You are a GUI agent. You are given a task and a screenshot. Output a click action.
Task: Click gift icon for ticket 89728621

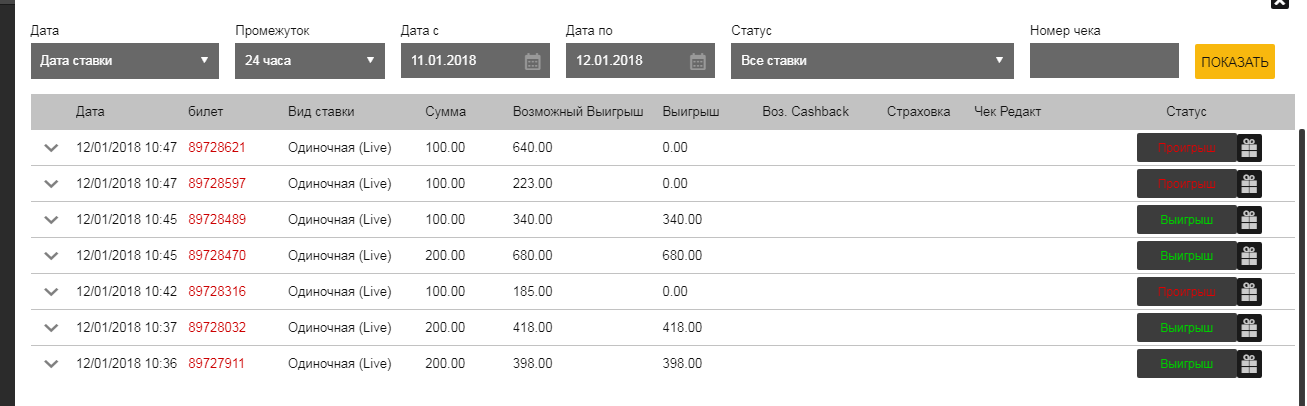[1249, 148]
